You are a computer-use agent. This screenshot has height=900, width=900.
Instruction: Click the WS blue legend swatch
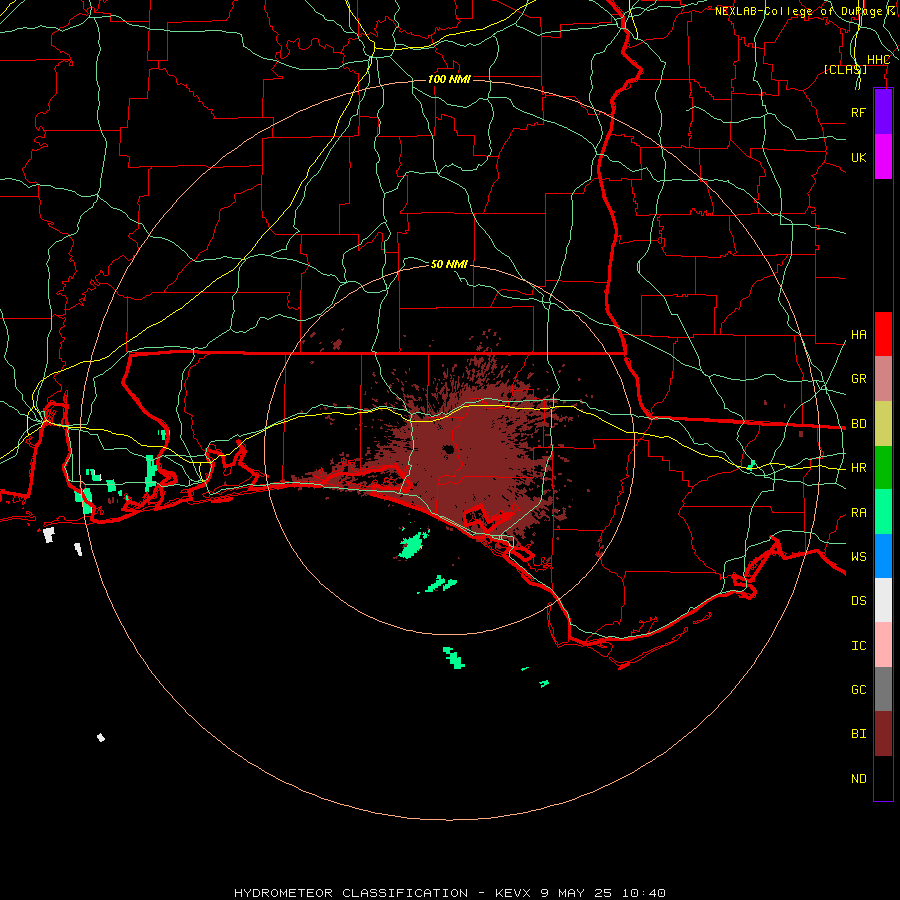click(x=883, y=556)
